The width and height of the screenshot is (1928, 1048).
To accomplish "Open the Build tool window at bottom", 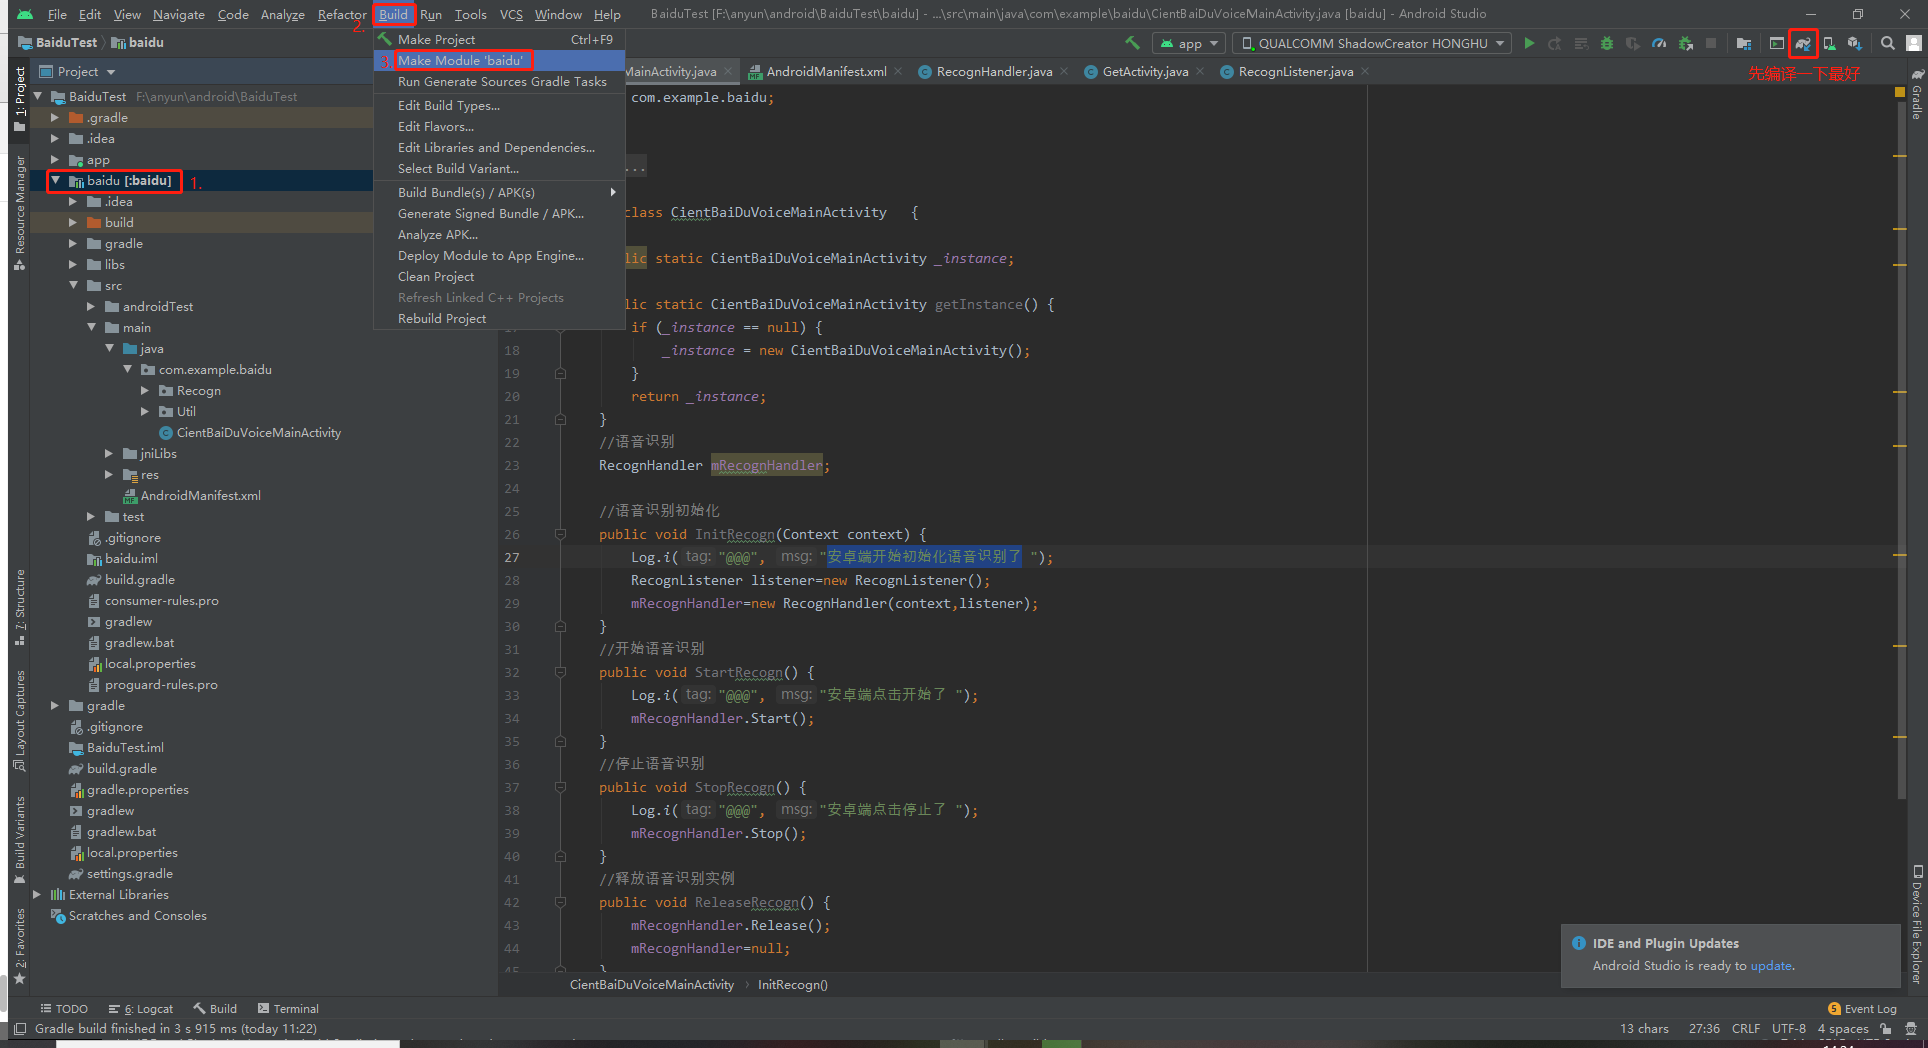I will 215,1009.
